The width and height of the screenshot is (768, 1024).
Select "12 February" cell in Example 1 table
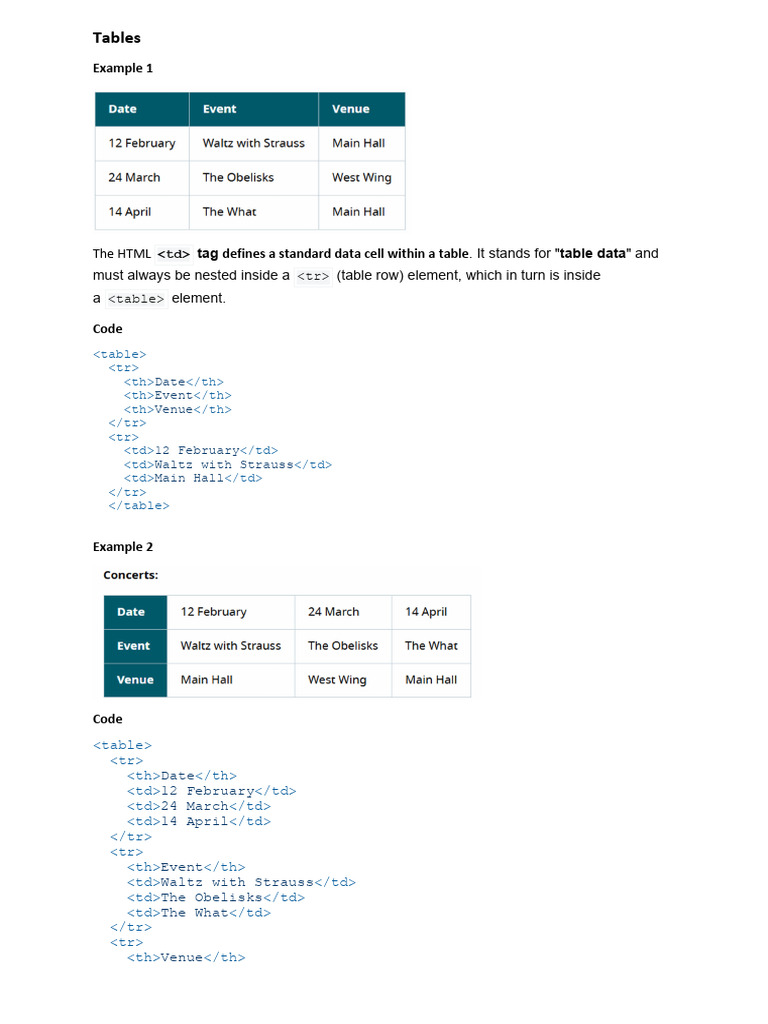coord(142,143)
